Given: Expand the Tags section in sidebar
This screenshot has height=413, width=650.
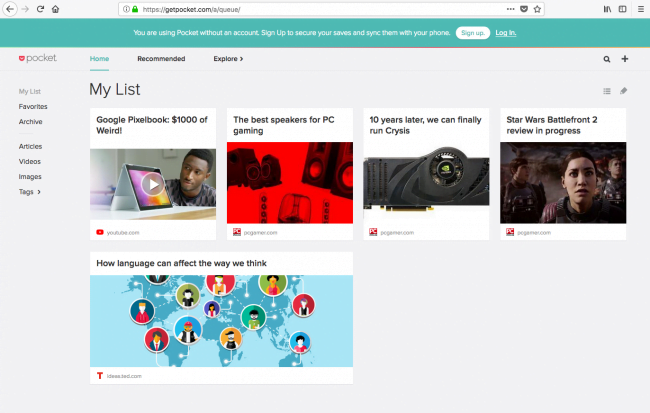Looking at the screenshot, I should click(x=30, y=192).
